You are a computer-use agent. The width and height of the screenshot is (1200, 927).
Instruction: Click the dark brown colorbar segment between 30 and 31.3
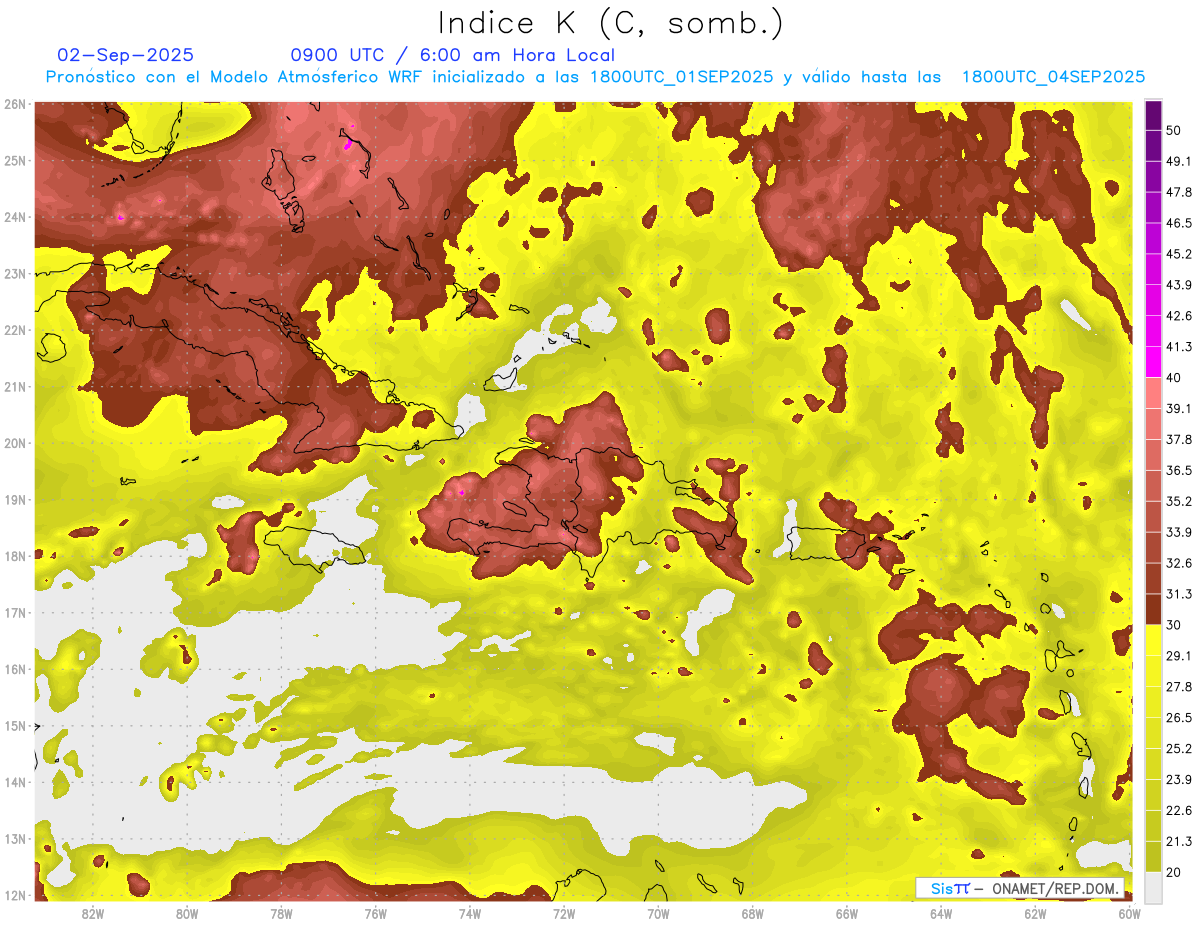tap(1153, 610)
